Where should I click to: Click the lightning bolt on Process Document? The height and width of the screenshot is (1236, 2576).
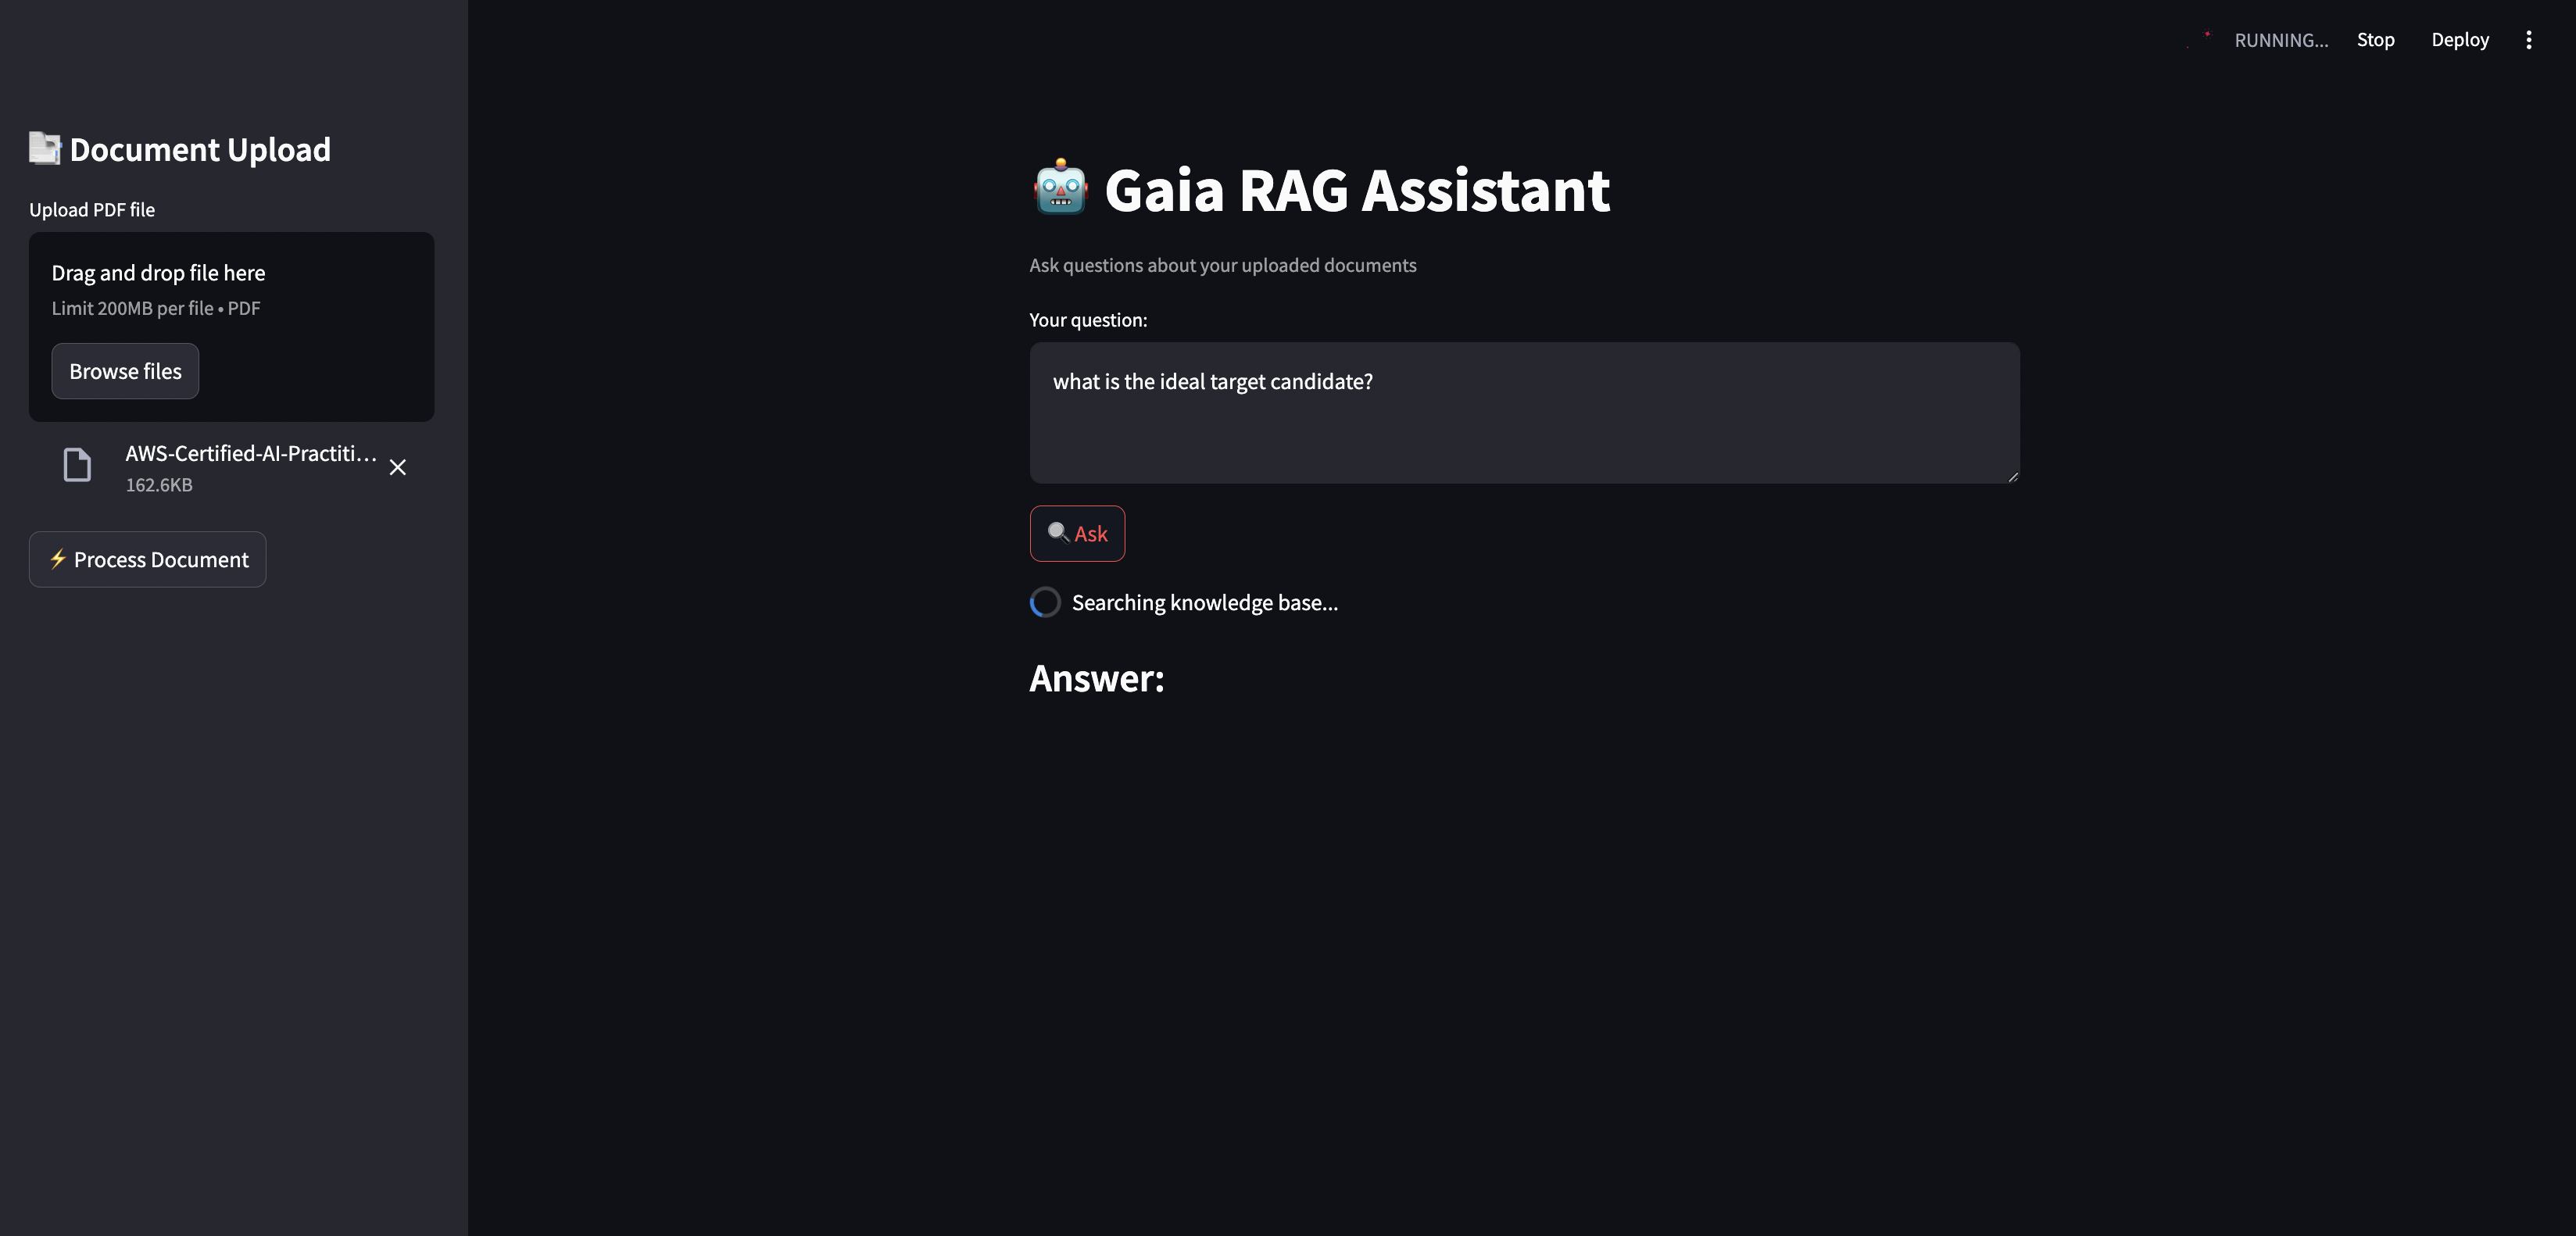click(x=58, y=559)
